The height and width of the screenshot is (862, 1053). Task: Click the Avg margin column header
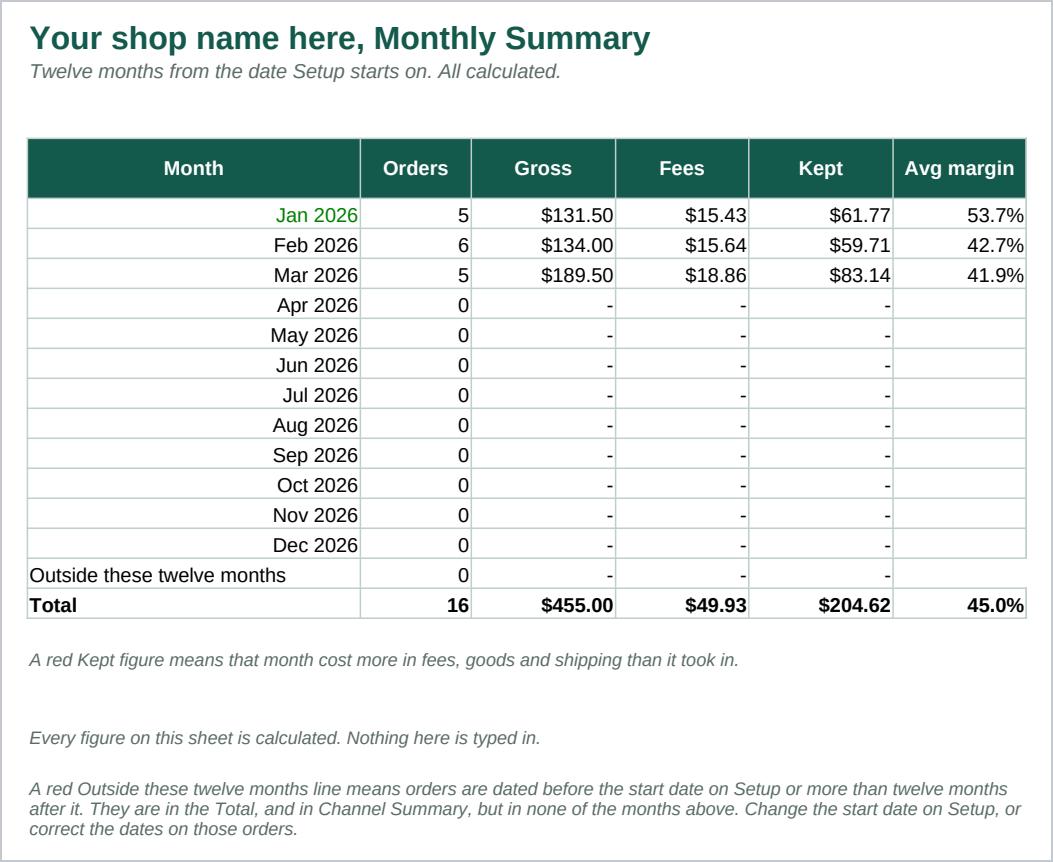coord(960,169)
